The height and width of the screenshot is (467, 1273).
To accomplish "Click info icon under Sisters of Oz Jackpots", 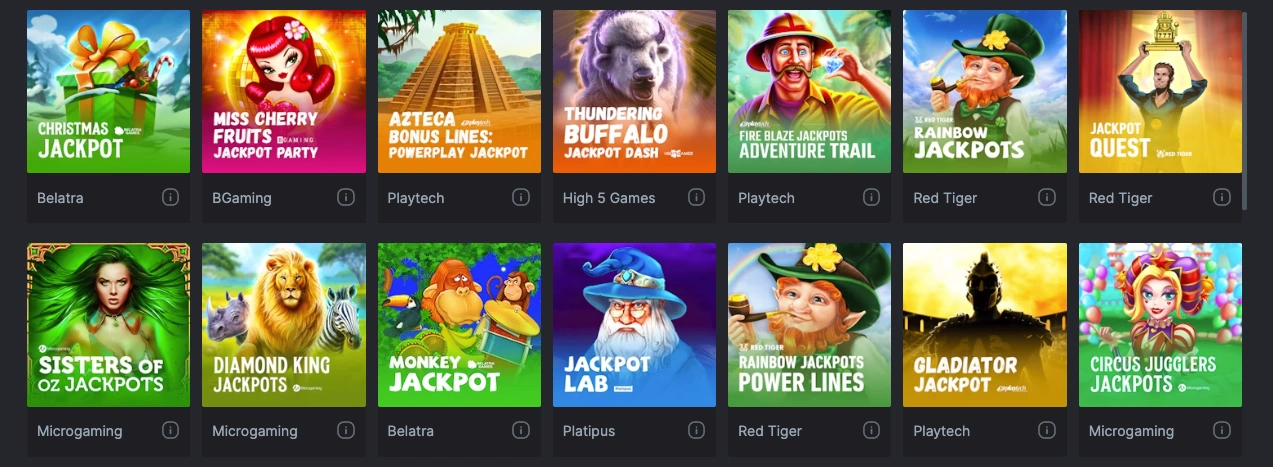I will tap(170, 430).
